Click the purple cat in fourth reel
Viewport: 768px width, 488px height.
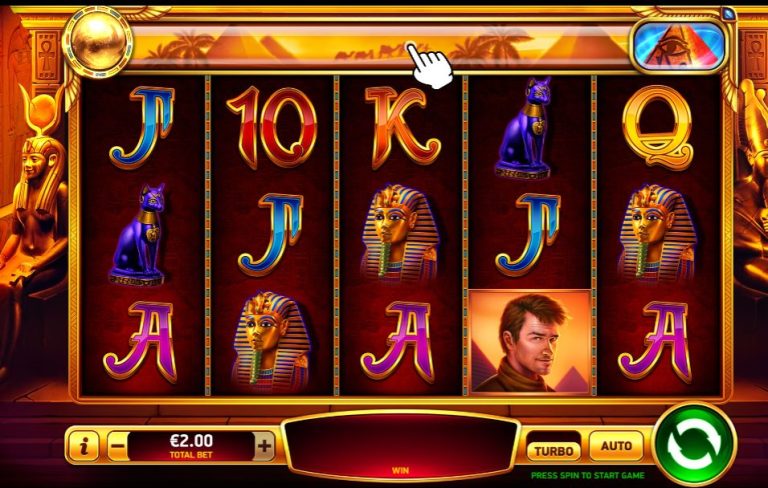click(x=524, y=127)
